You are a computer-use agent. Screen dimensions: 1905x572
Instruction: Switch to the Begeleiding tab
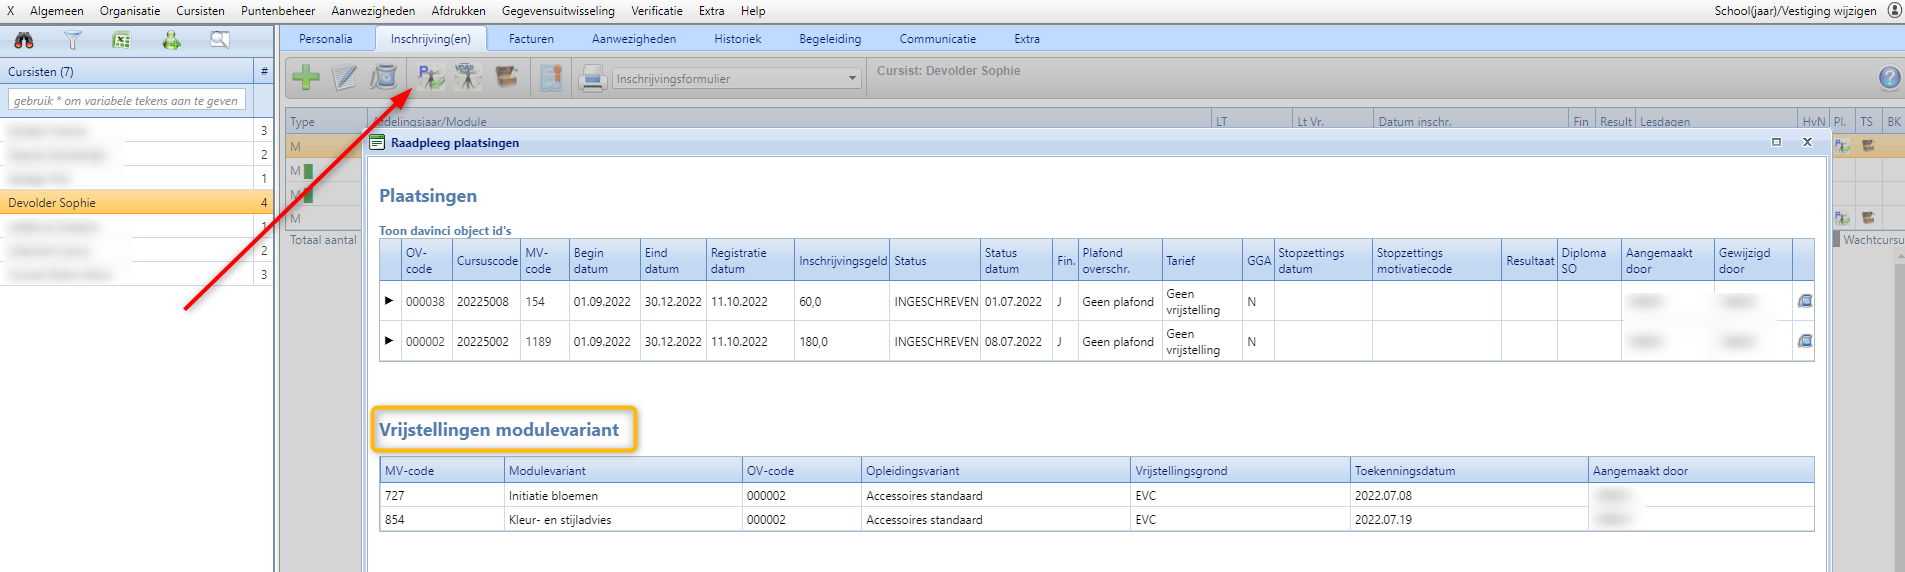(x=830, y=39)
